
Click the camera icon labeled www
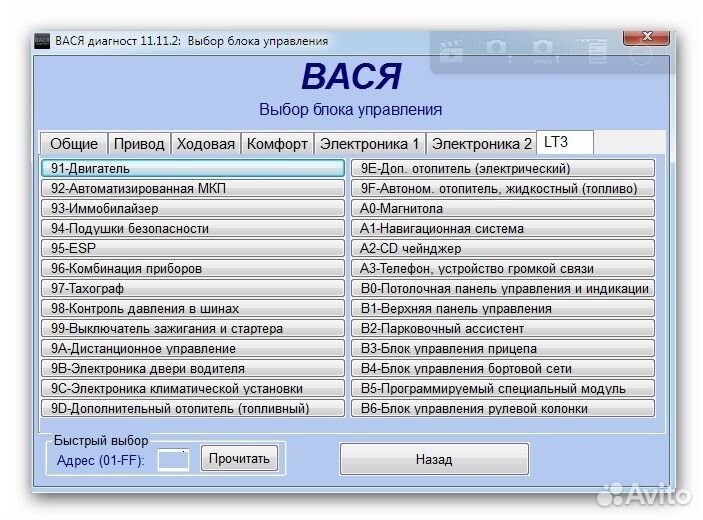pos(543,50)
